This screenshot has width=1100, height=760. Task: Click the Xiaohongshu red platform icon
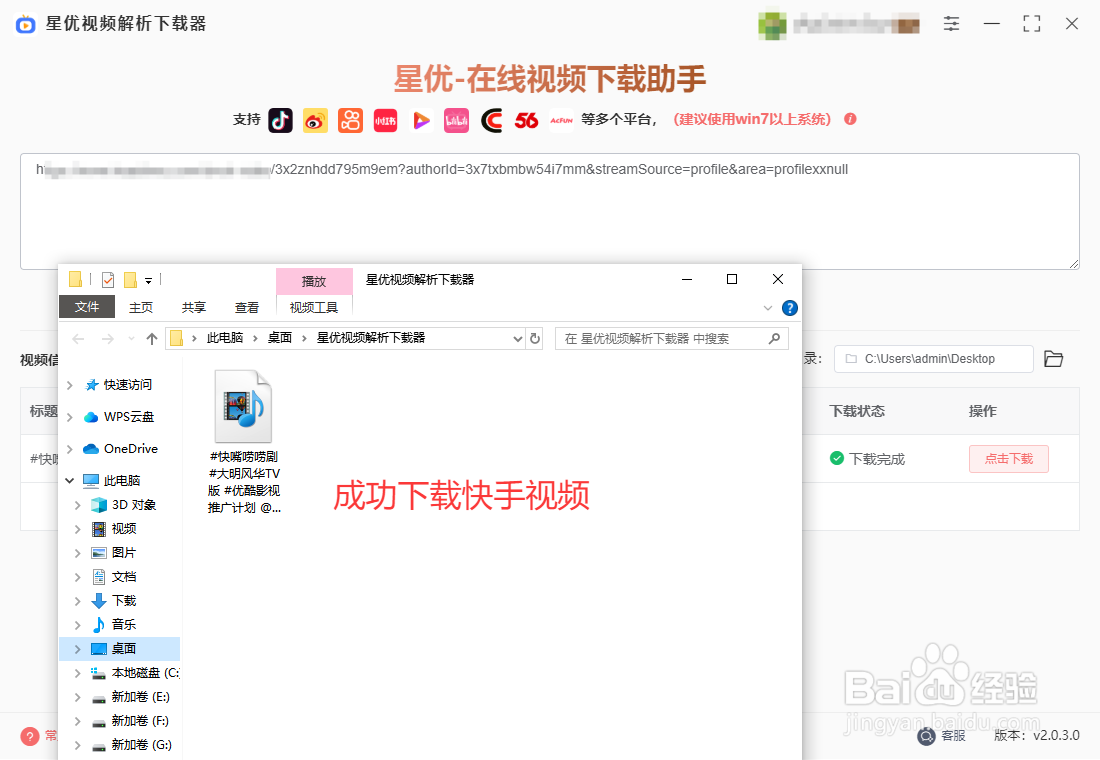coord(385,121)
